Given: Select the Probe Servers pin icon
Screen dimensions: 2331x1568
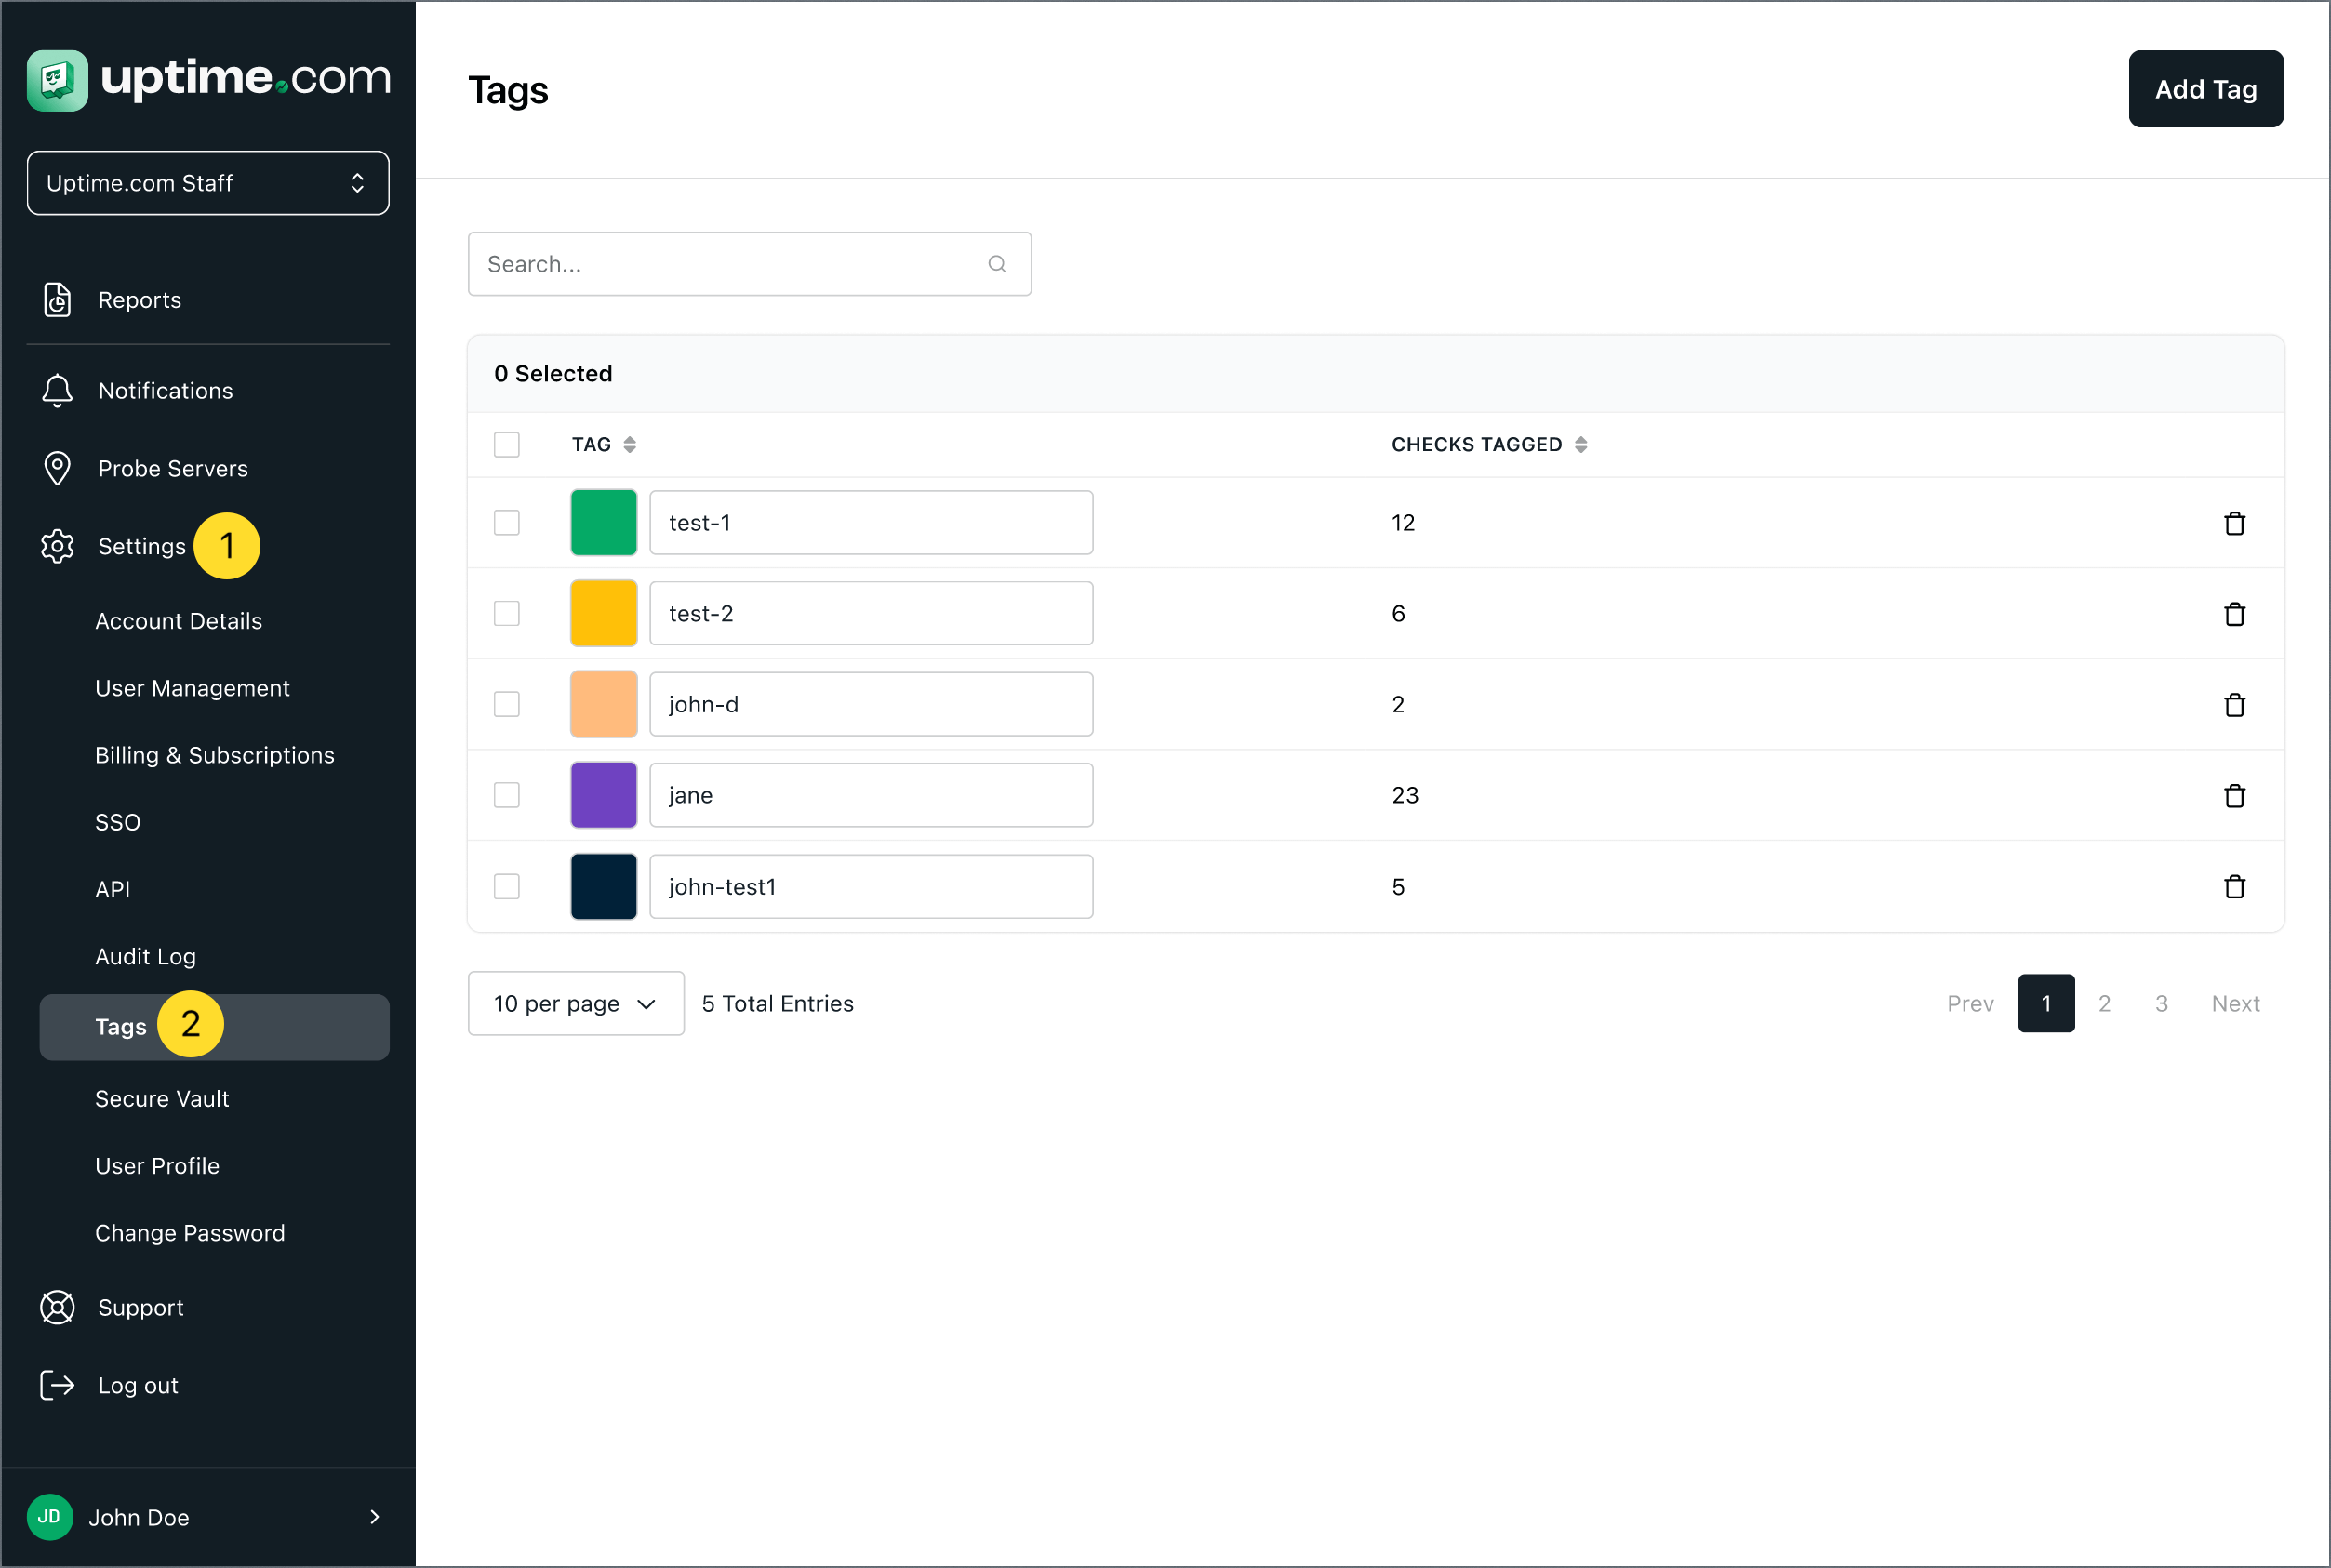Looking at the screenshot, I should point(57,468).
